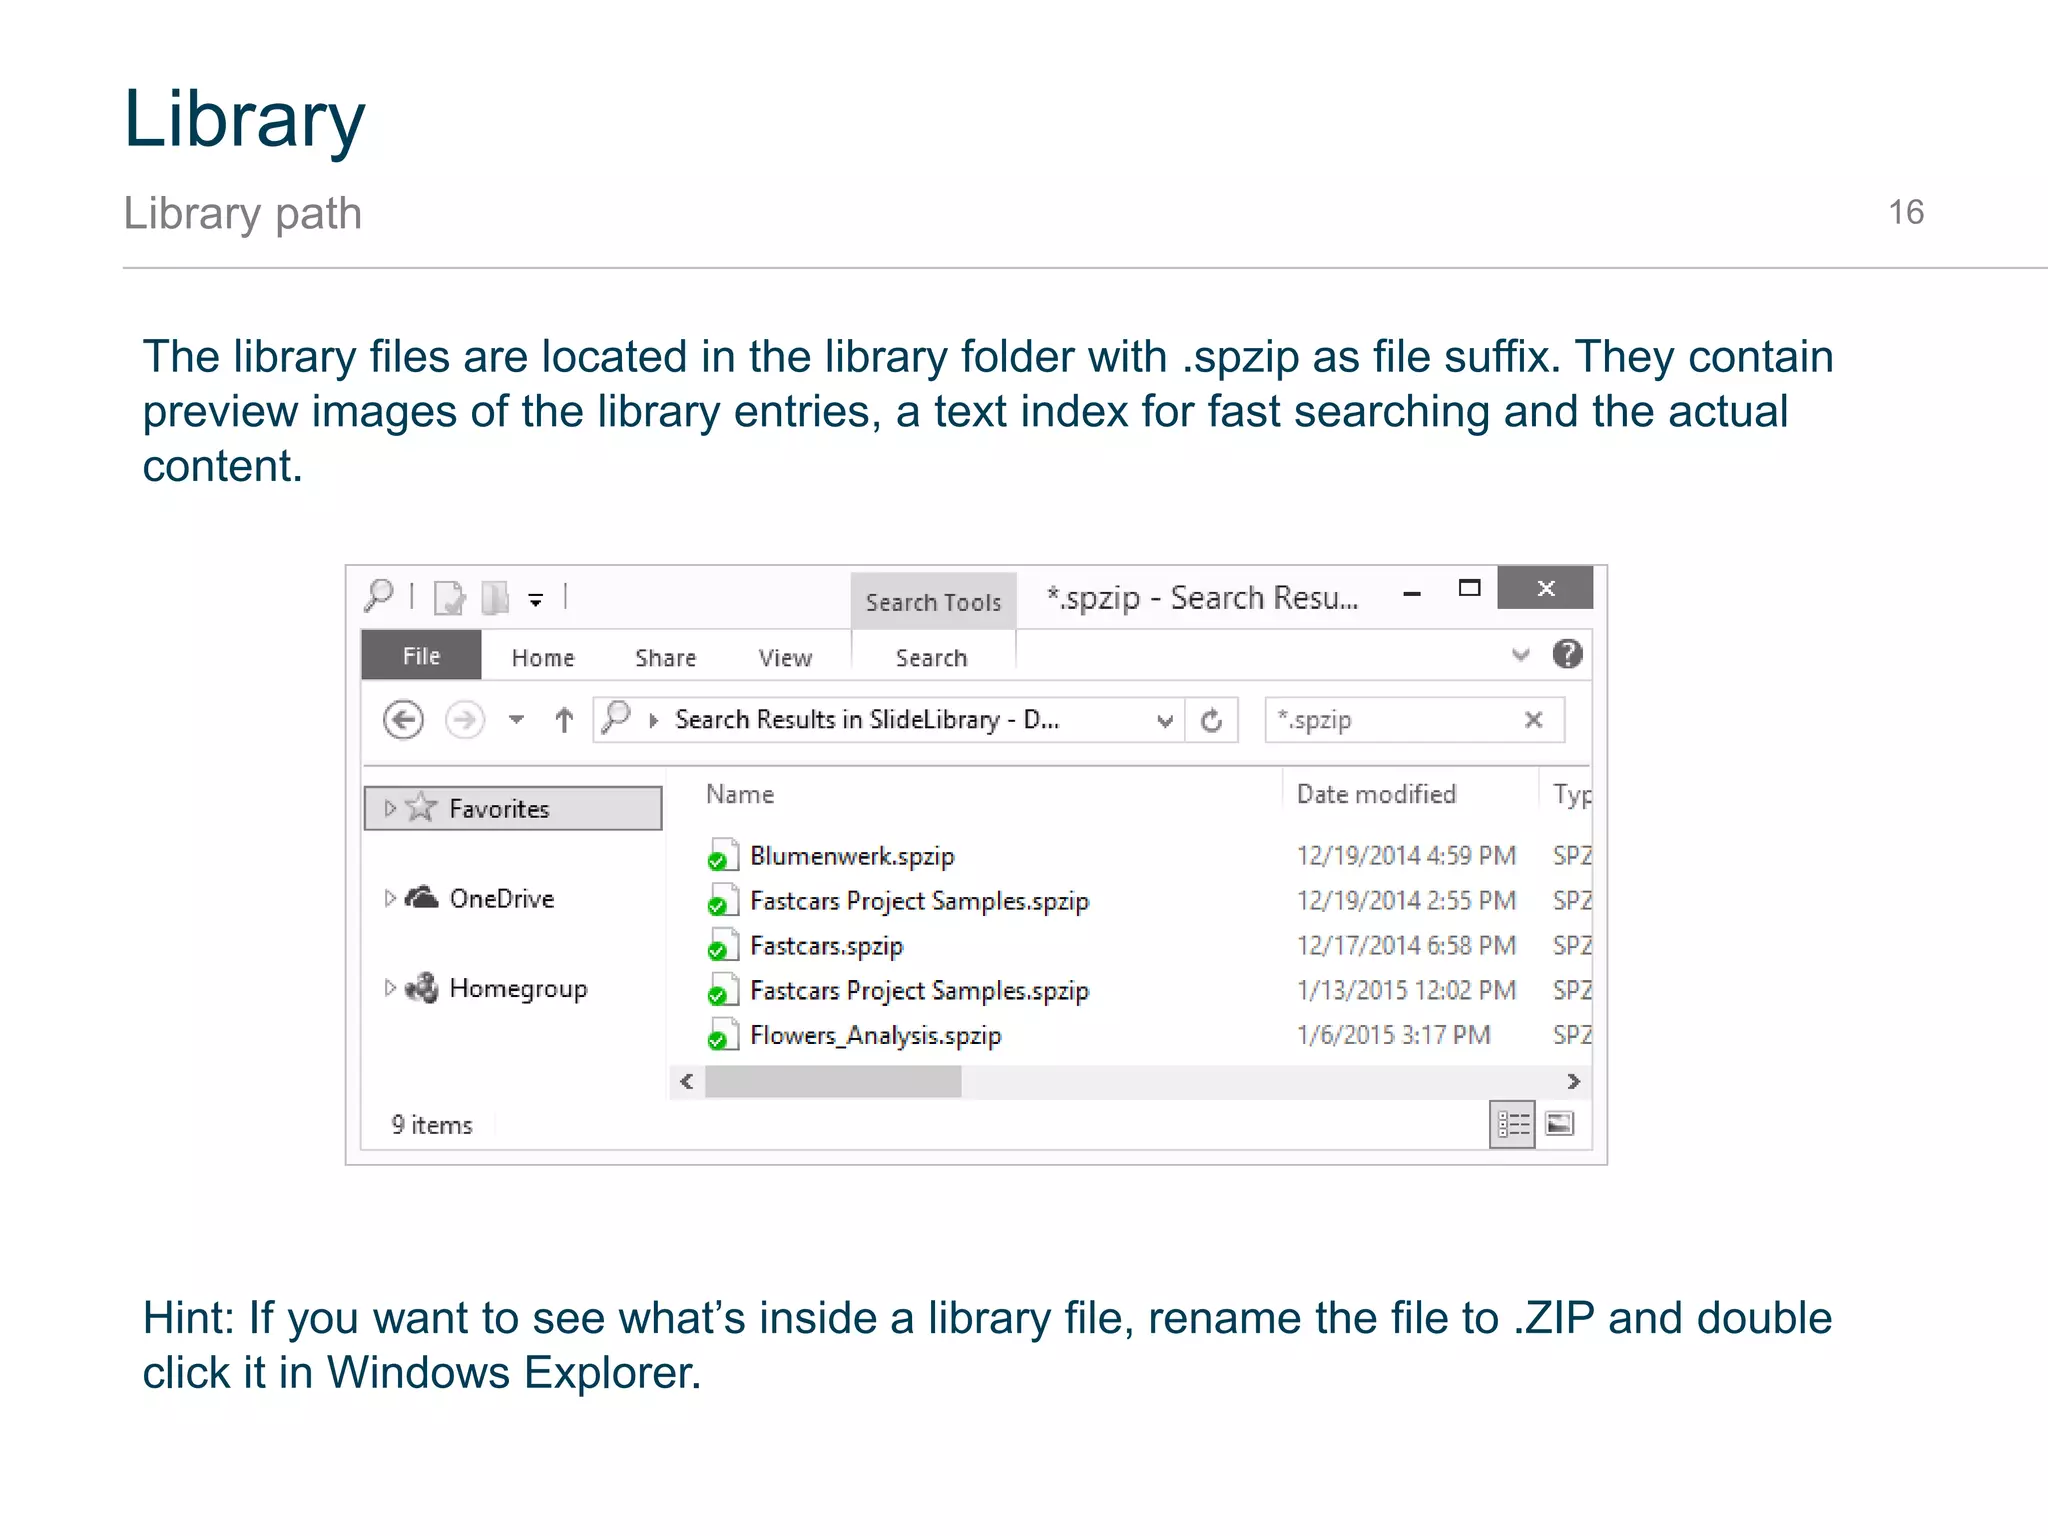
Task: Click the Back navigation arrow
Action: [x=403, y=720]
